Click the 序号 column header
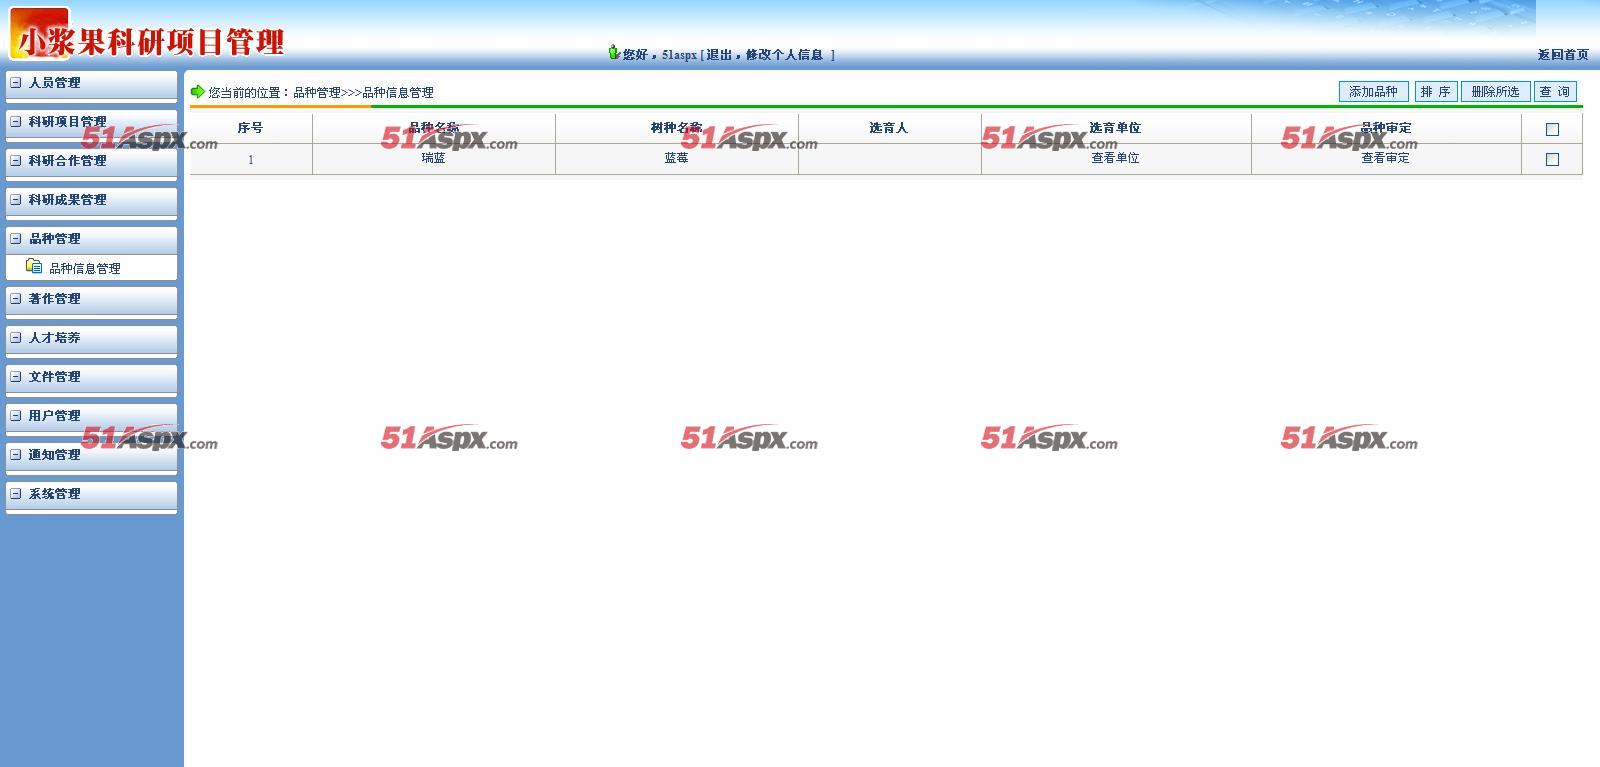The width and height of the screenshot is (1600, 767). 250,128
